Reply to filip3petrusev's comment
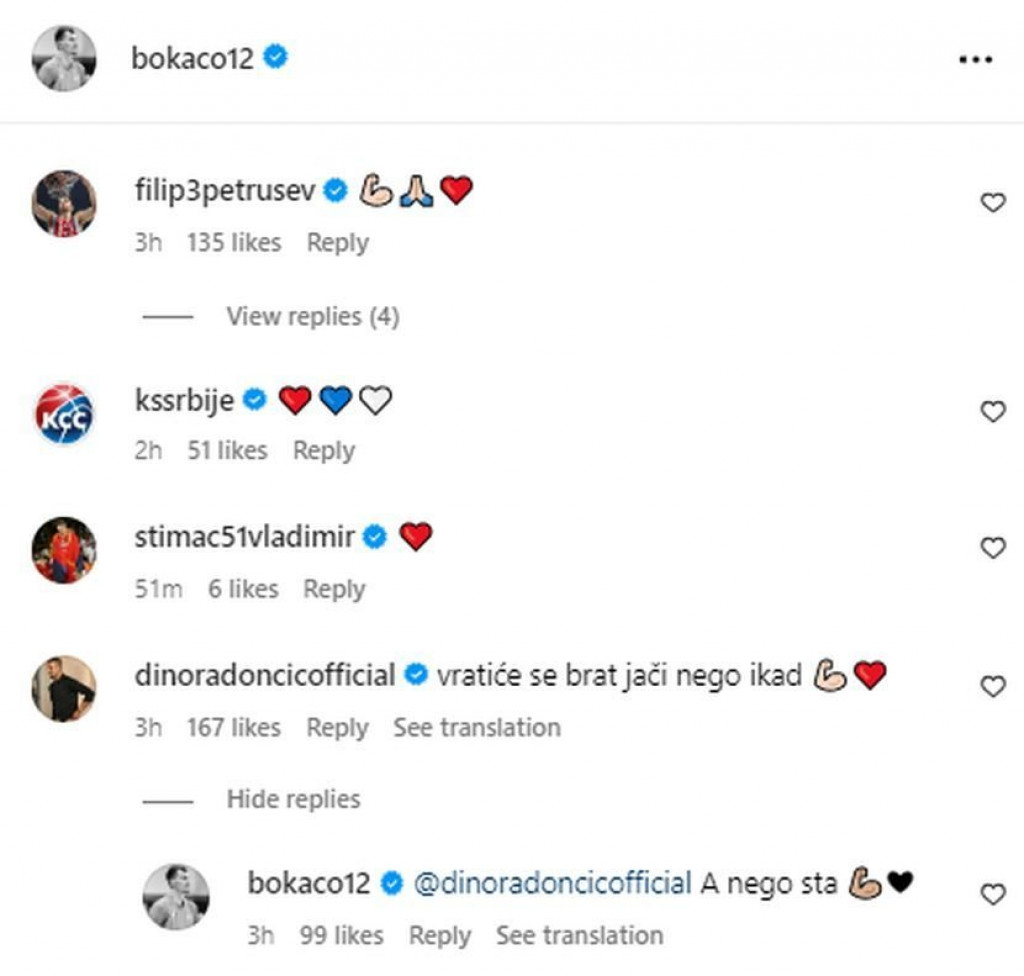The image size is (1024, 976). pyautogui.click(x=337, y=243)
